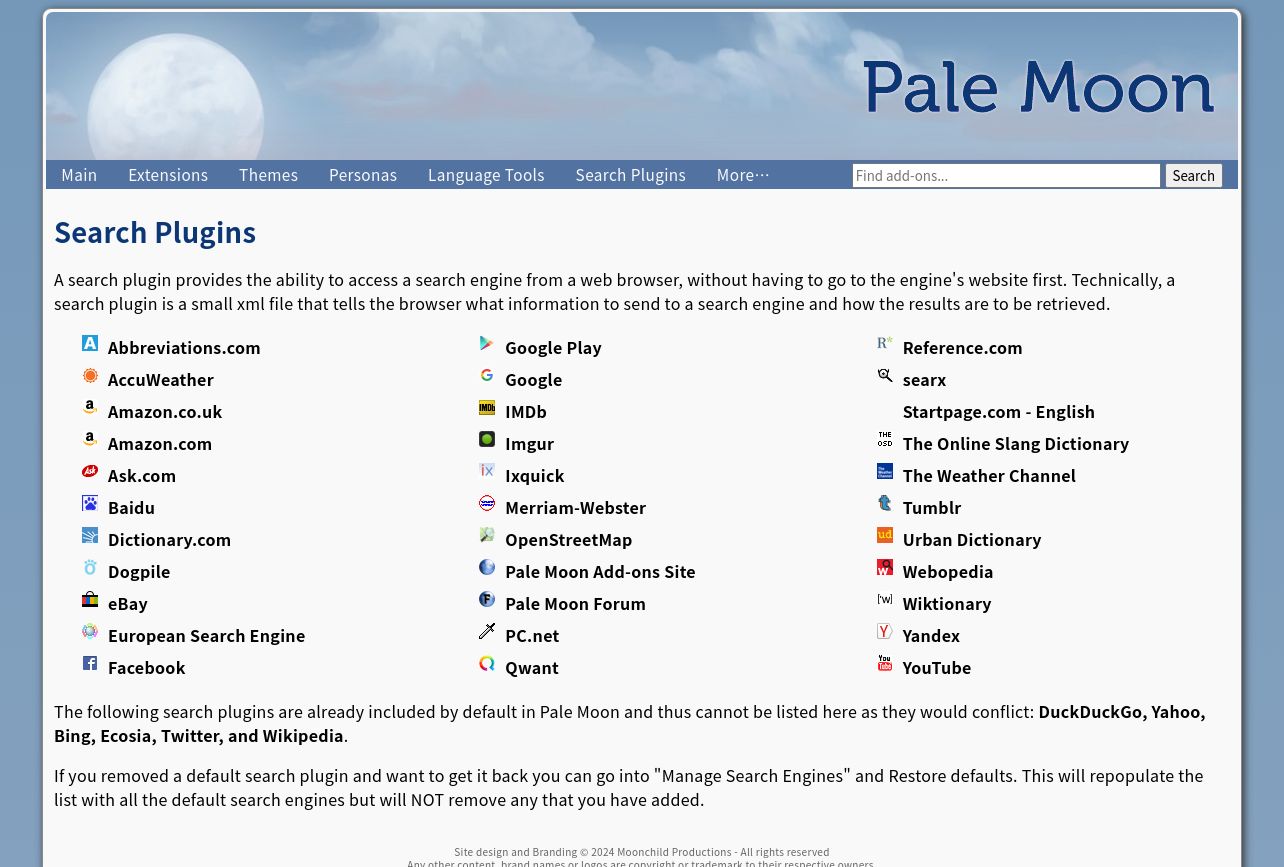
Task: Click the OpenStreetMap icon
Action: (x=487, y=535)
